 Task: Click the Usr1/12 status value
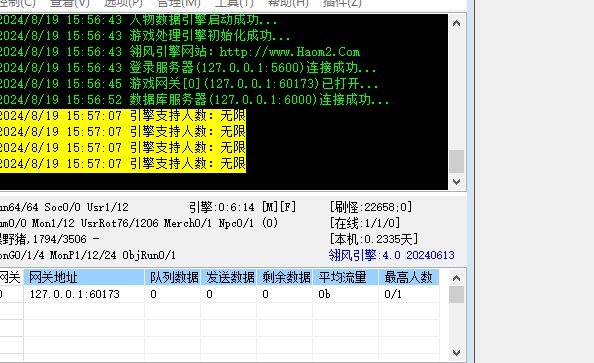coord(108,207)
